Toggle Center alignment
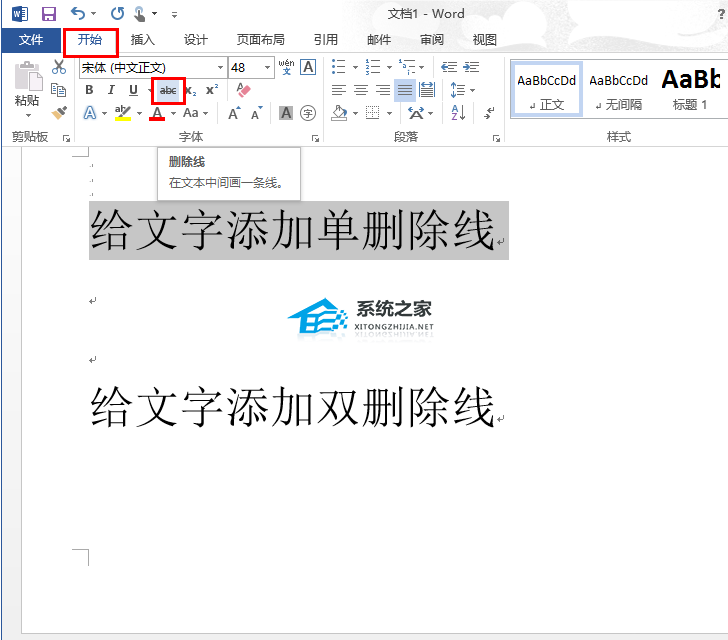This screenshot has height=640, width=728. coord(361,90)
